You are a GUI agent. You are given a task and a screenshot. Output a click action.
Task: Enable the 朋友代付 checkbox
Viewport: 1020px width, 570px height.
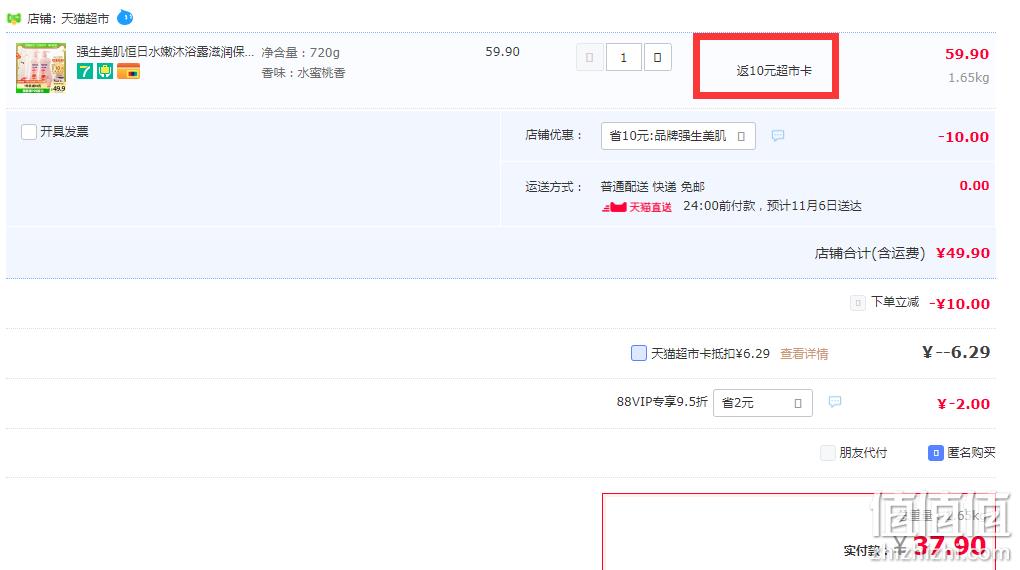[827, 452]
